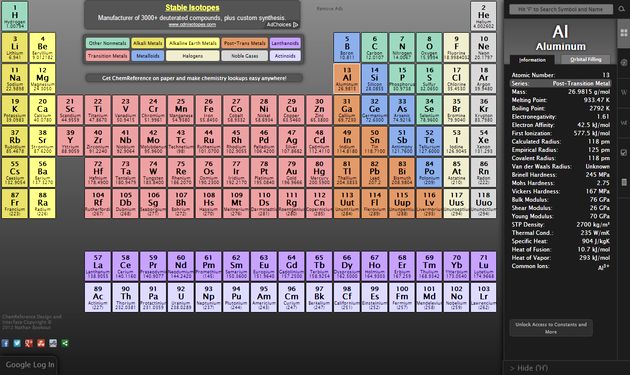Click the green share icon

[65, 343]
